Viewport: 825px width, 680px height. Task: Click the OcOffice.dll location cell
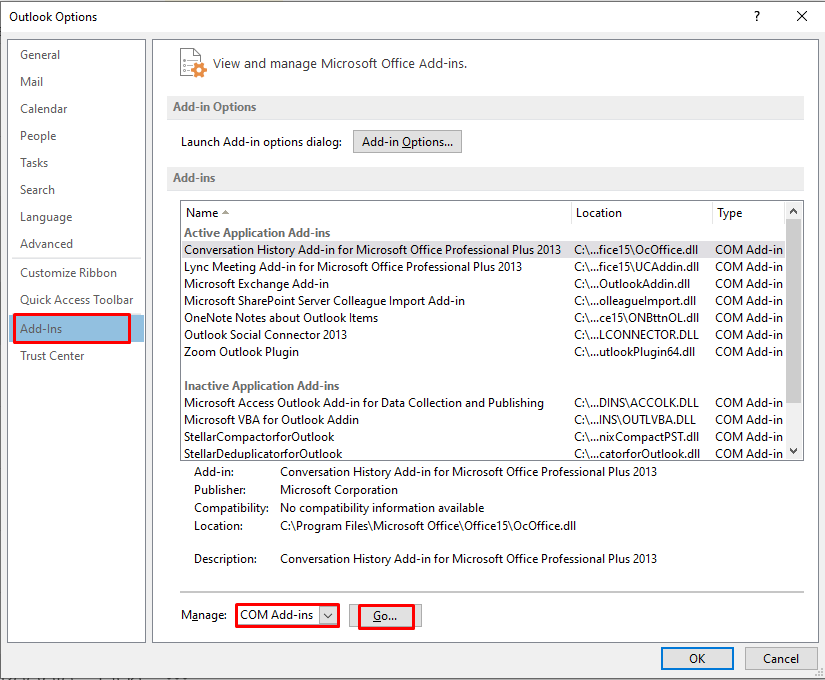point(636,250)
